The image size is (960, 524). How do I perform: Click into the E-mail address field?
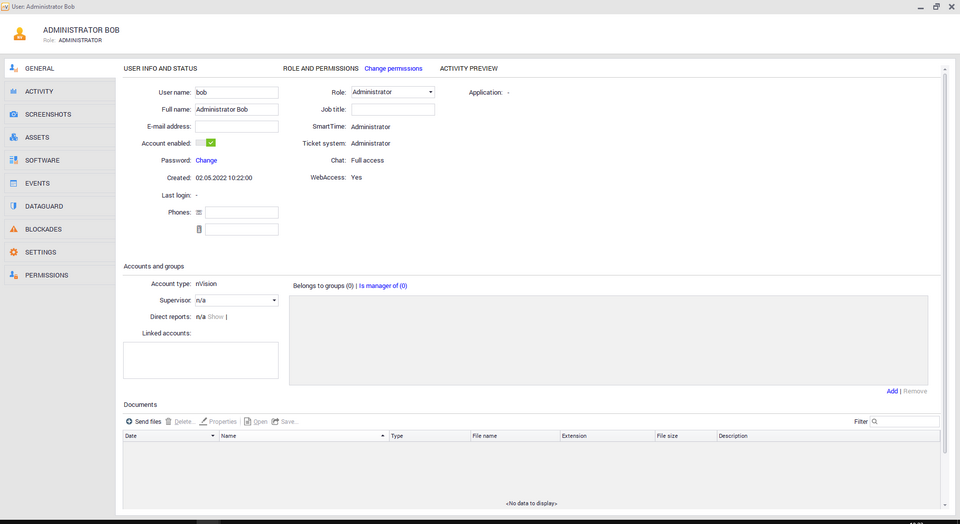(236, 126)
